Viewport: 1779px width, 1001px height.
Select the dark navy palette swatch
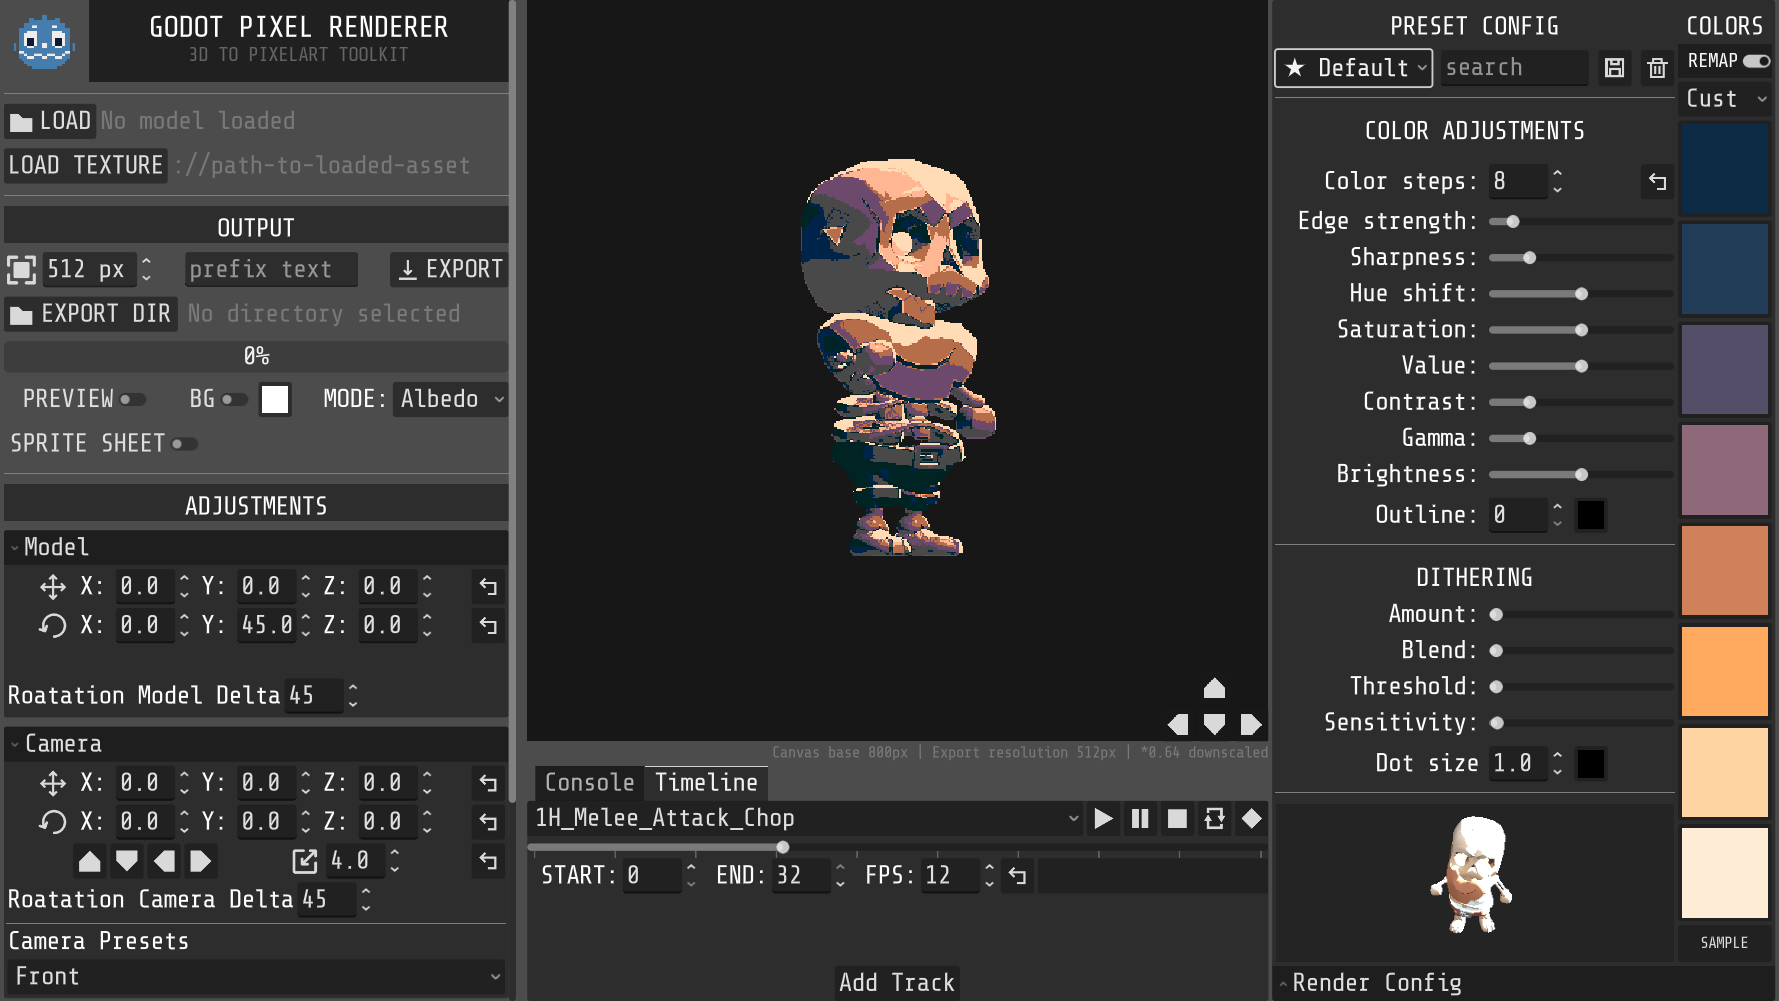[1725, 168]
